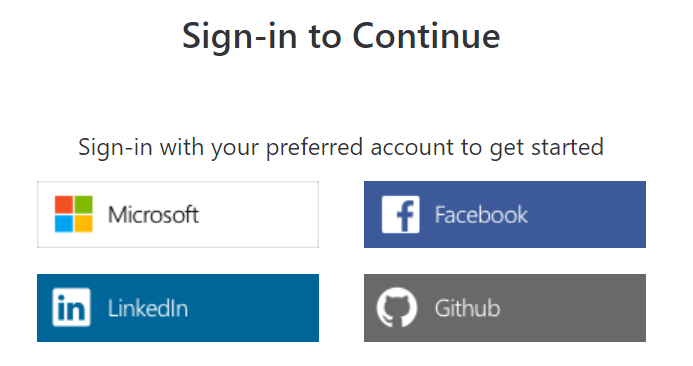Click the 'Microsoft' text label
693x366 pixels.
point(153,215)
